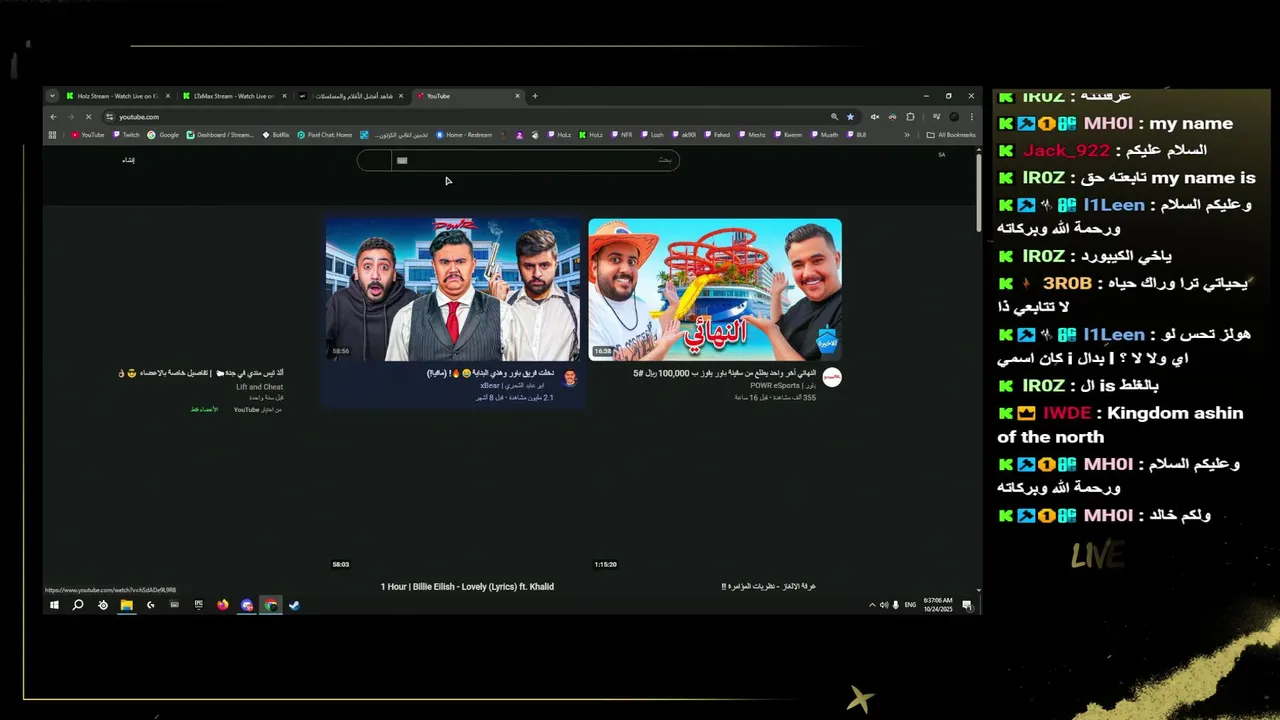Open Steam from the taskbar
The width and height of the screenshot is (1280, 720).
point(294,605)
